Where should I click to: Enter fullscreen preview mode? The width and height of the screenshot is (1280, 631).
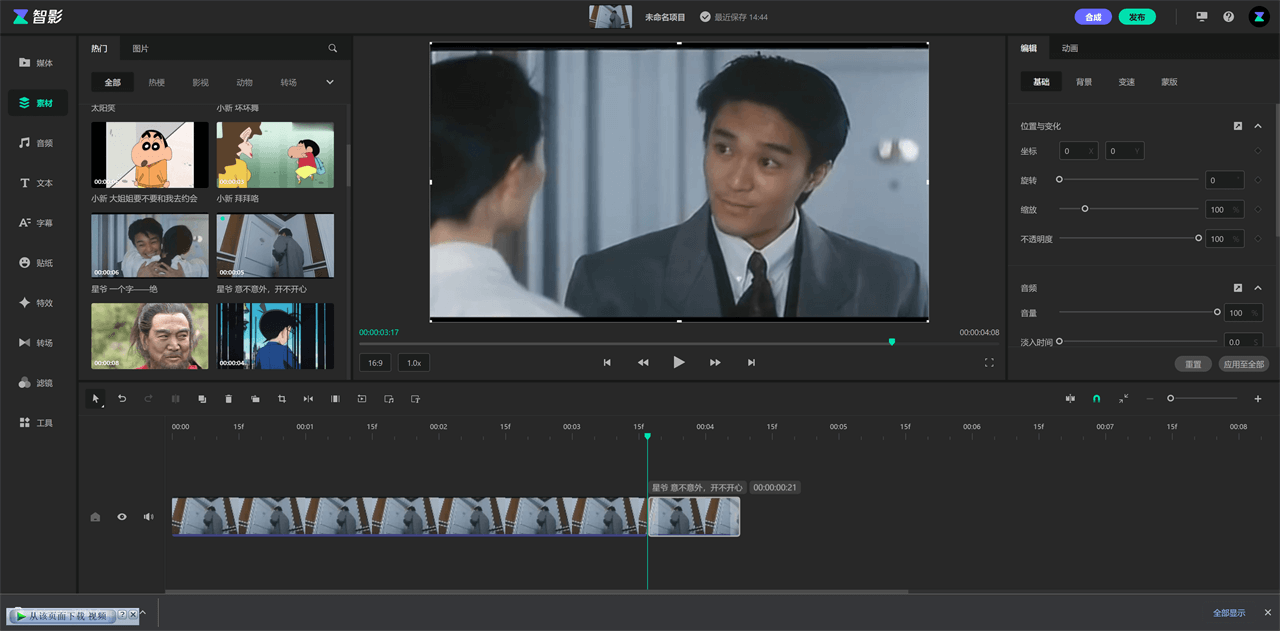[989, 362]
